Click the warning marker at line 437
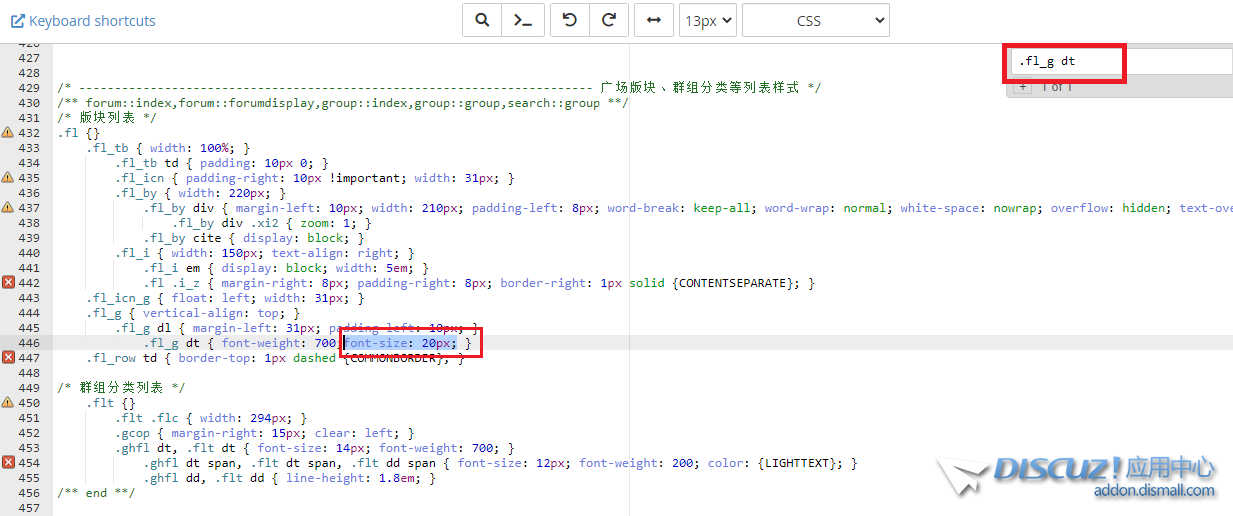 (8, 208)
